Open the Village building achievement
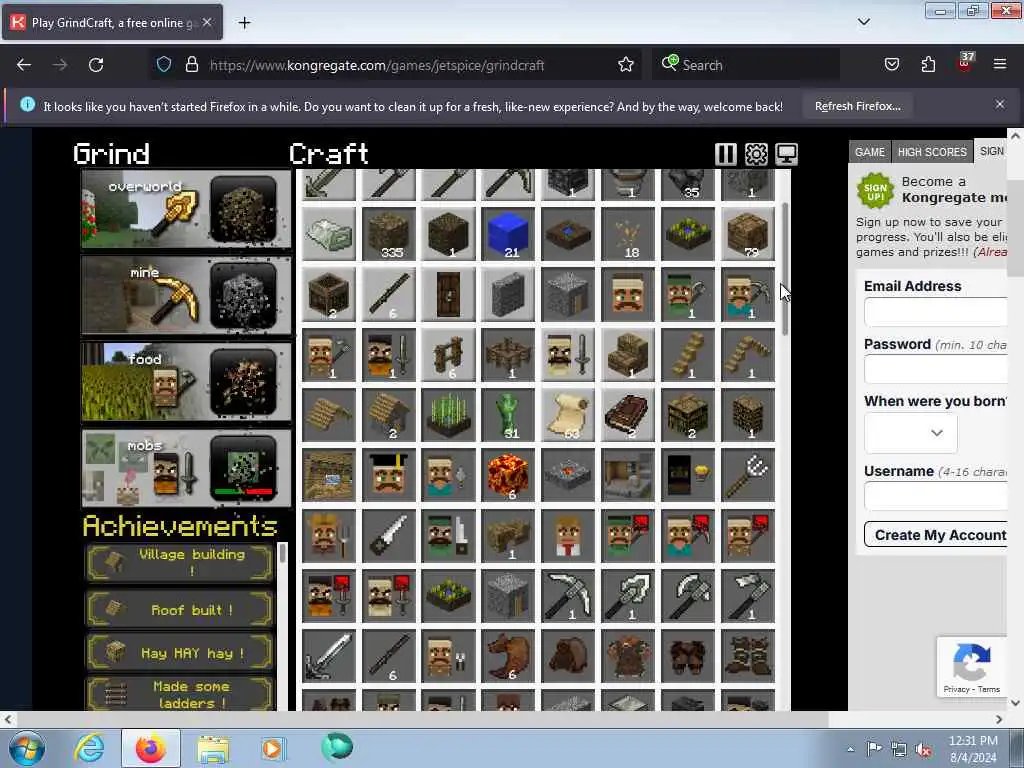The image size is (1024, 768). [180, 562]
